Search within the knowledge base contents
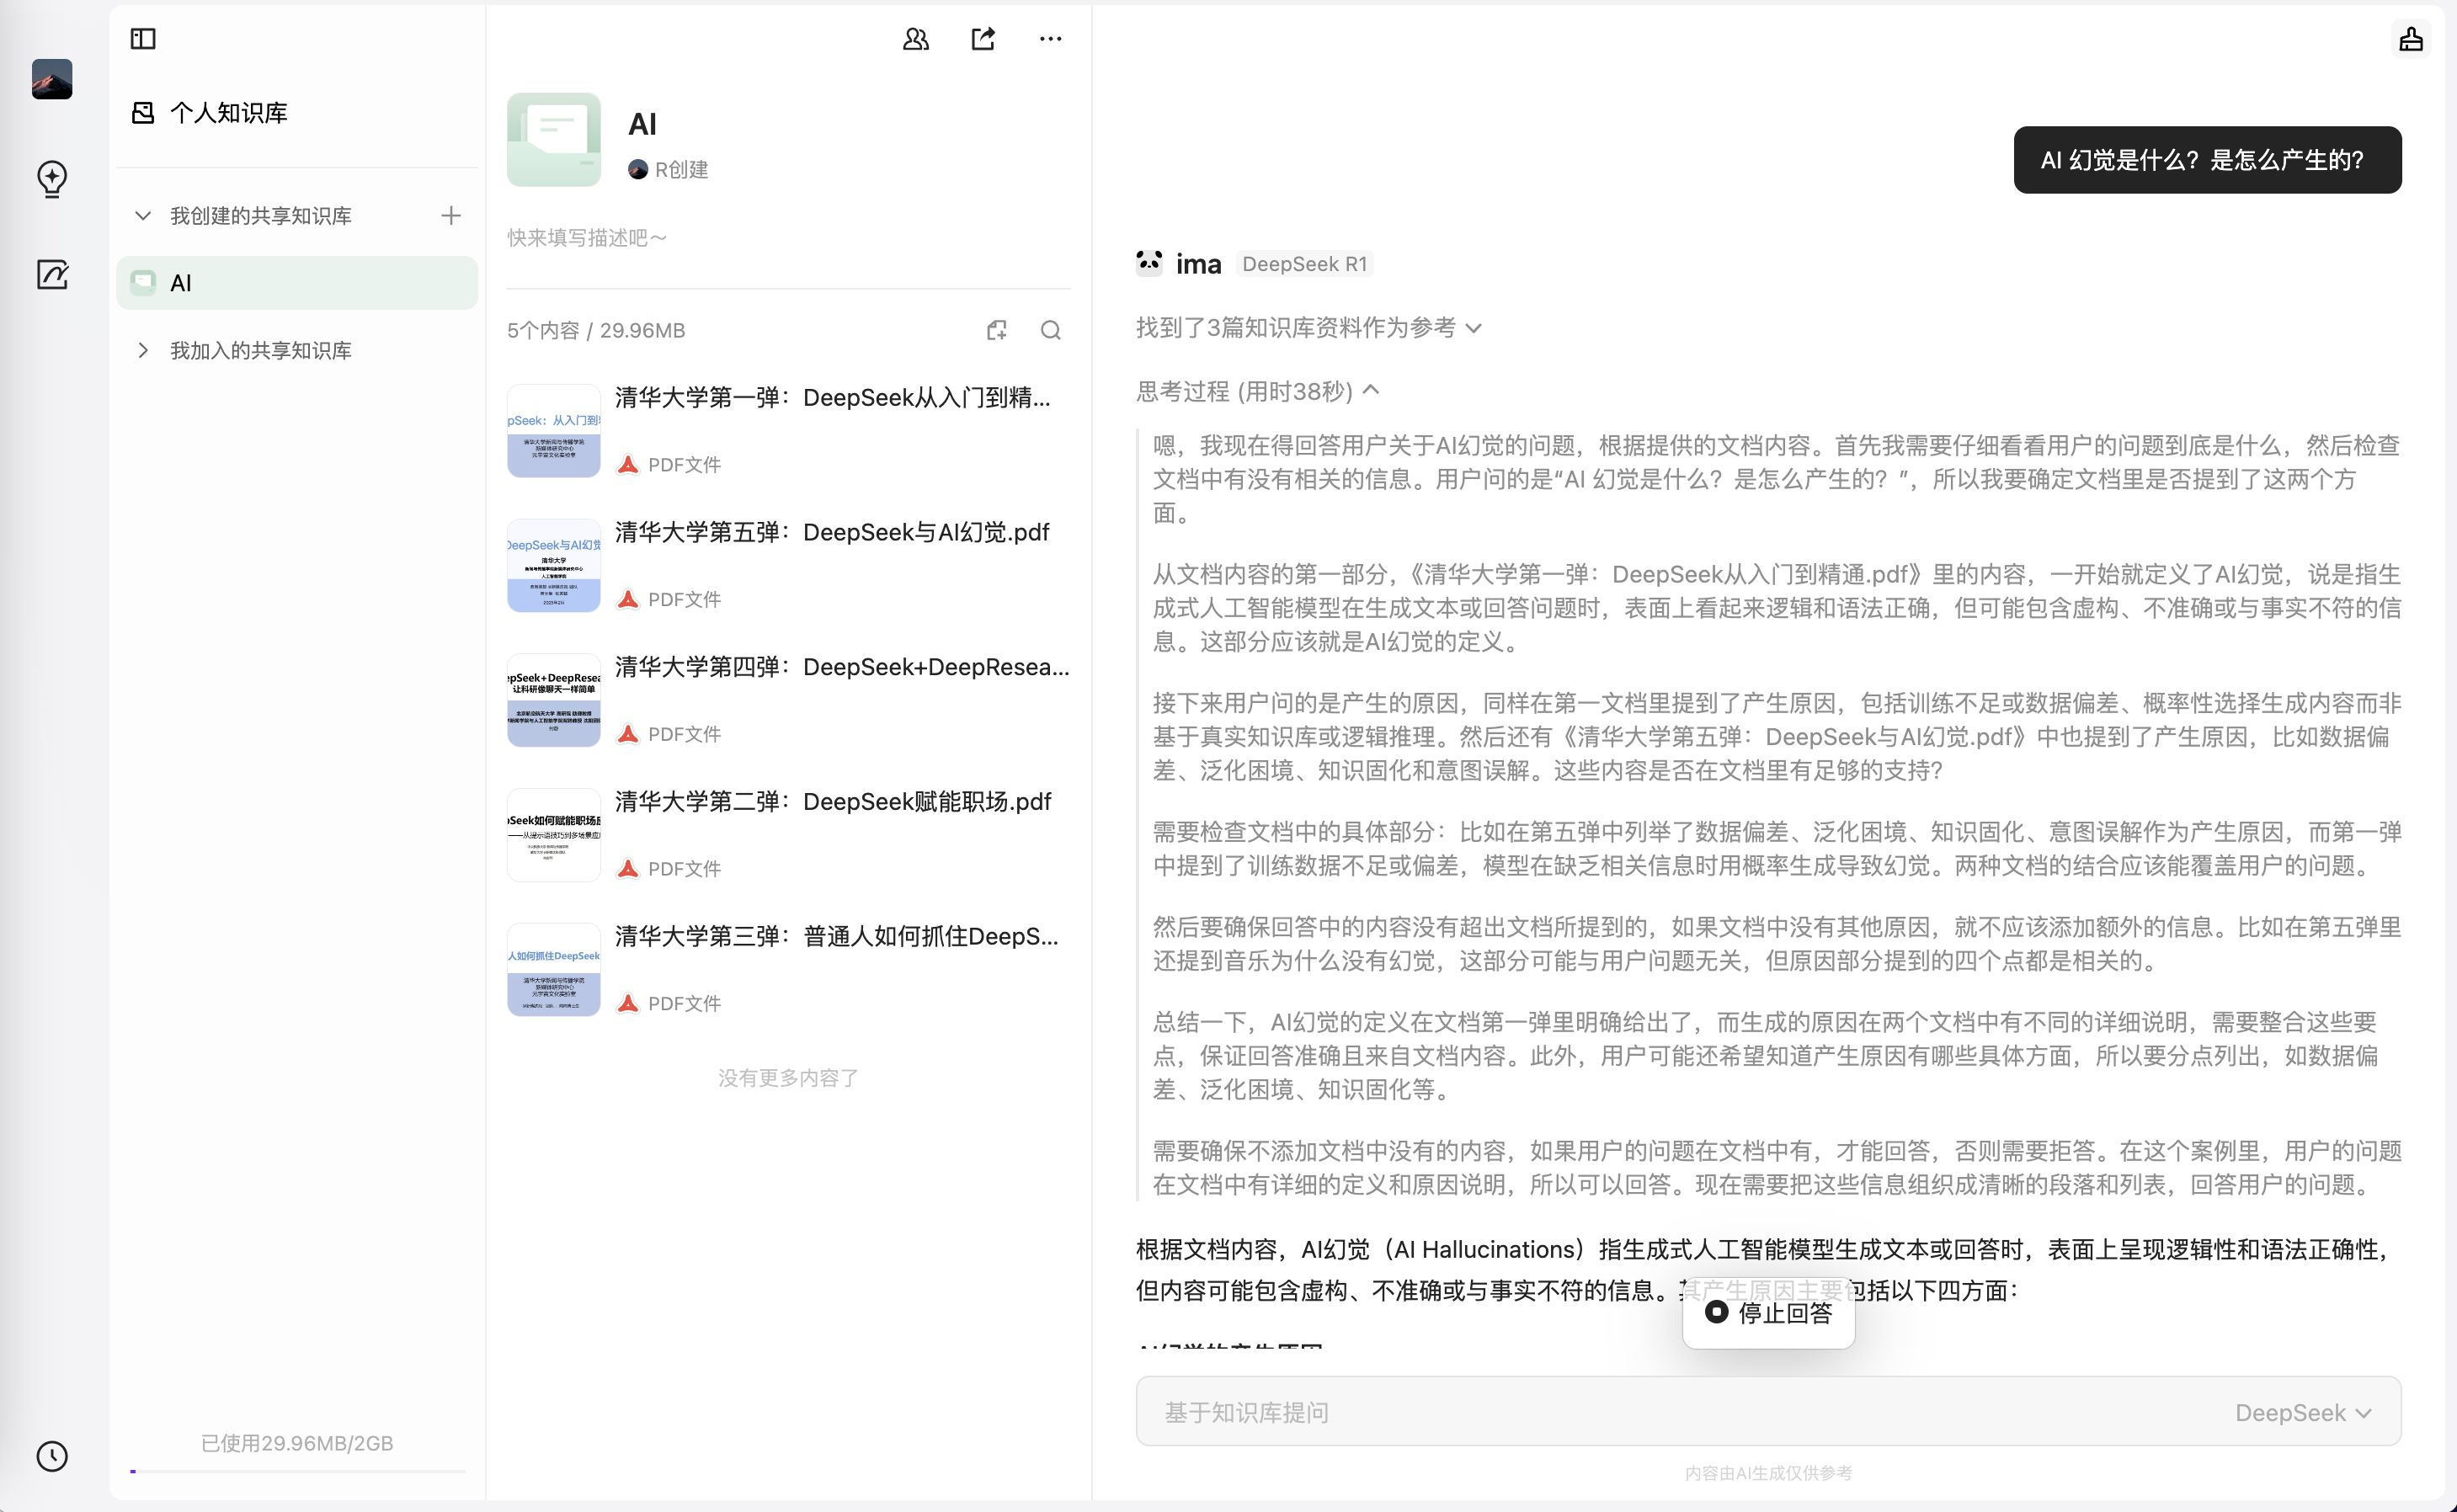 click(1050, 330)
